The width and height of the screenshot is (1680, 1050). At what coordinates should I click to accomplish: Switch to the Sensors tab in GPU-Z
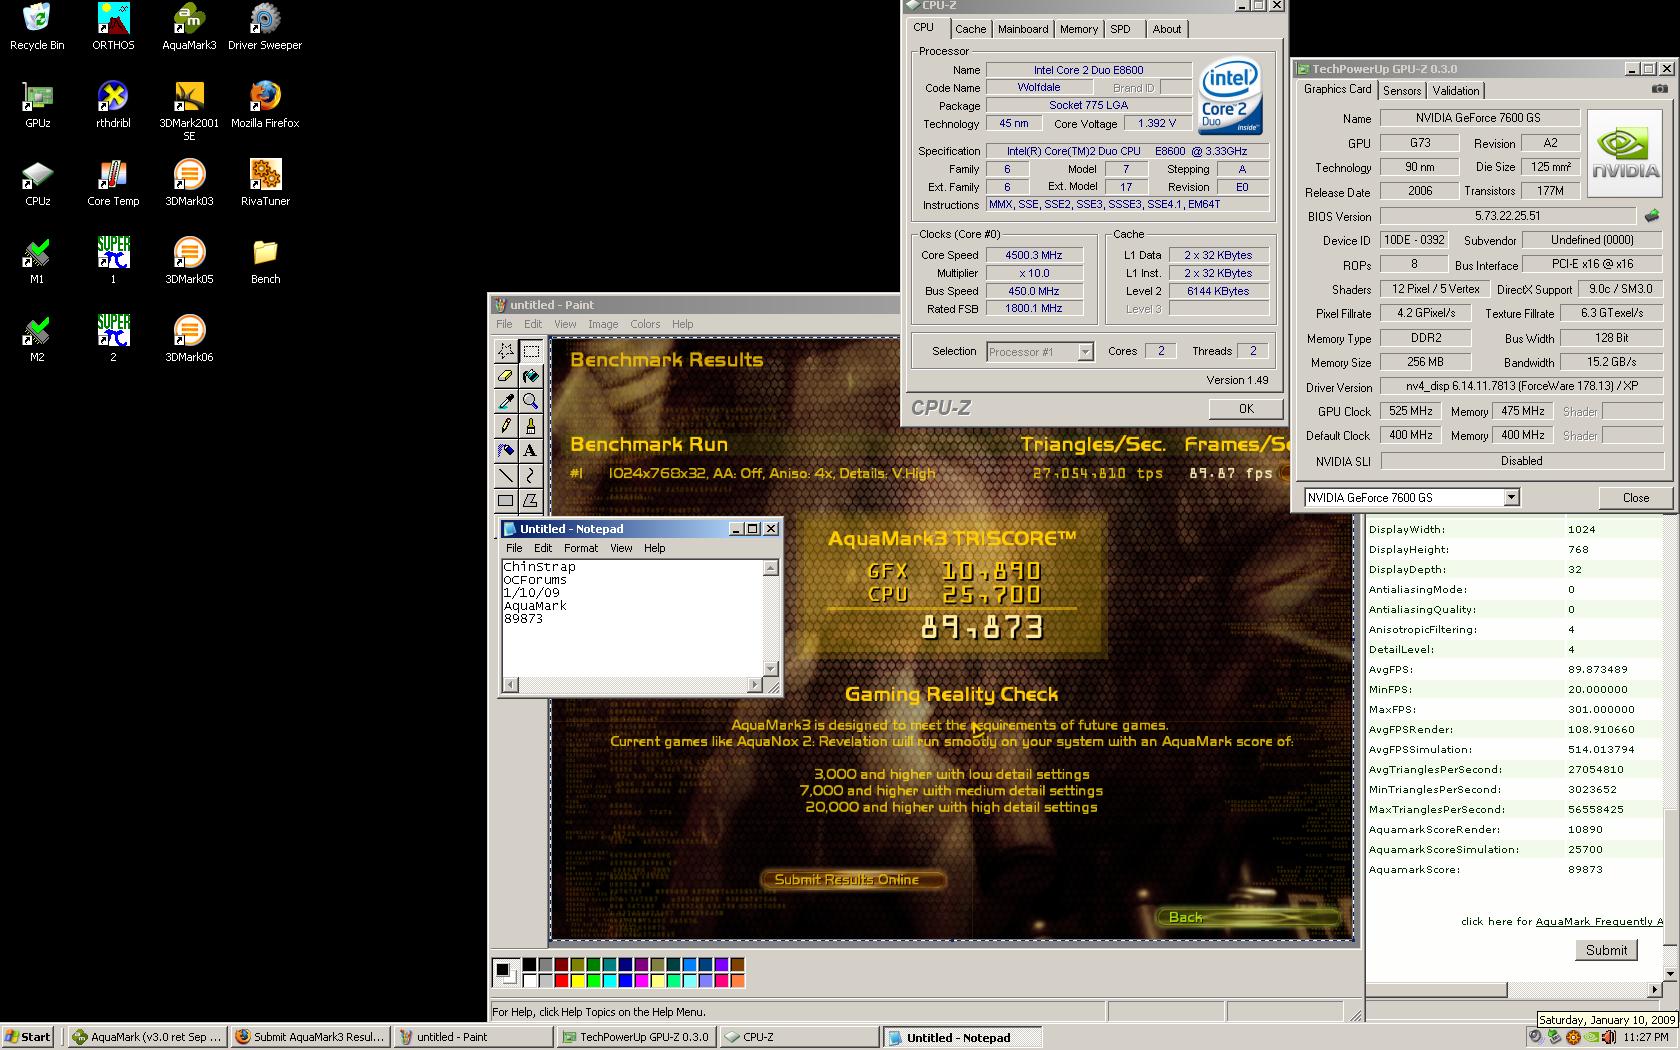[x=1402, y=90]
